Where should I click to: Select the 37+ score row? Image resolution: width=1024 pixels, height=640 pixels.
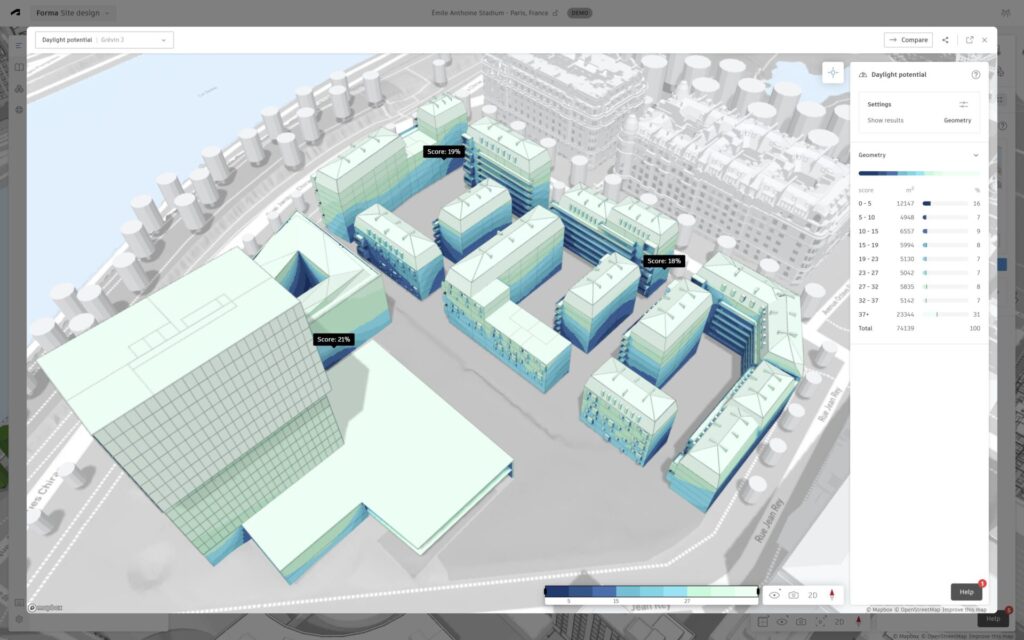click(x=919, y=314)
